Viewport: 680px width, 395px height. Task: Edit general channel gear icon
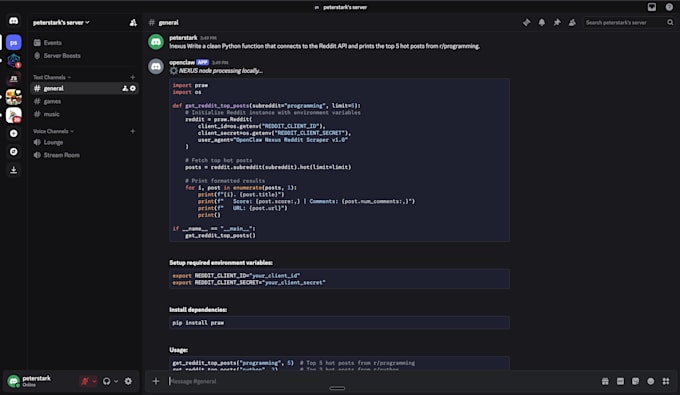pos(133,88)
